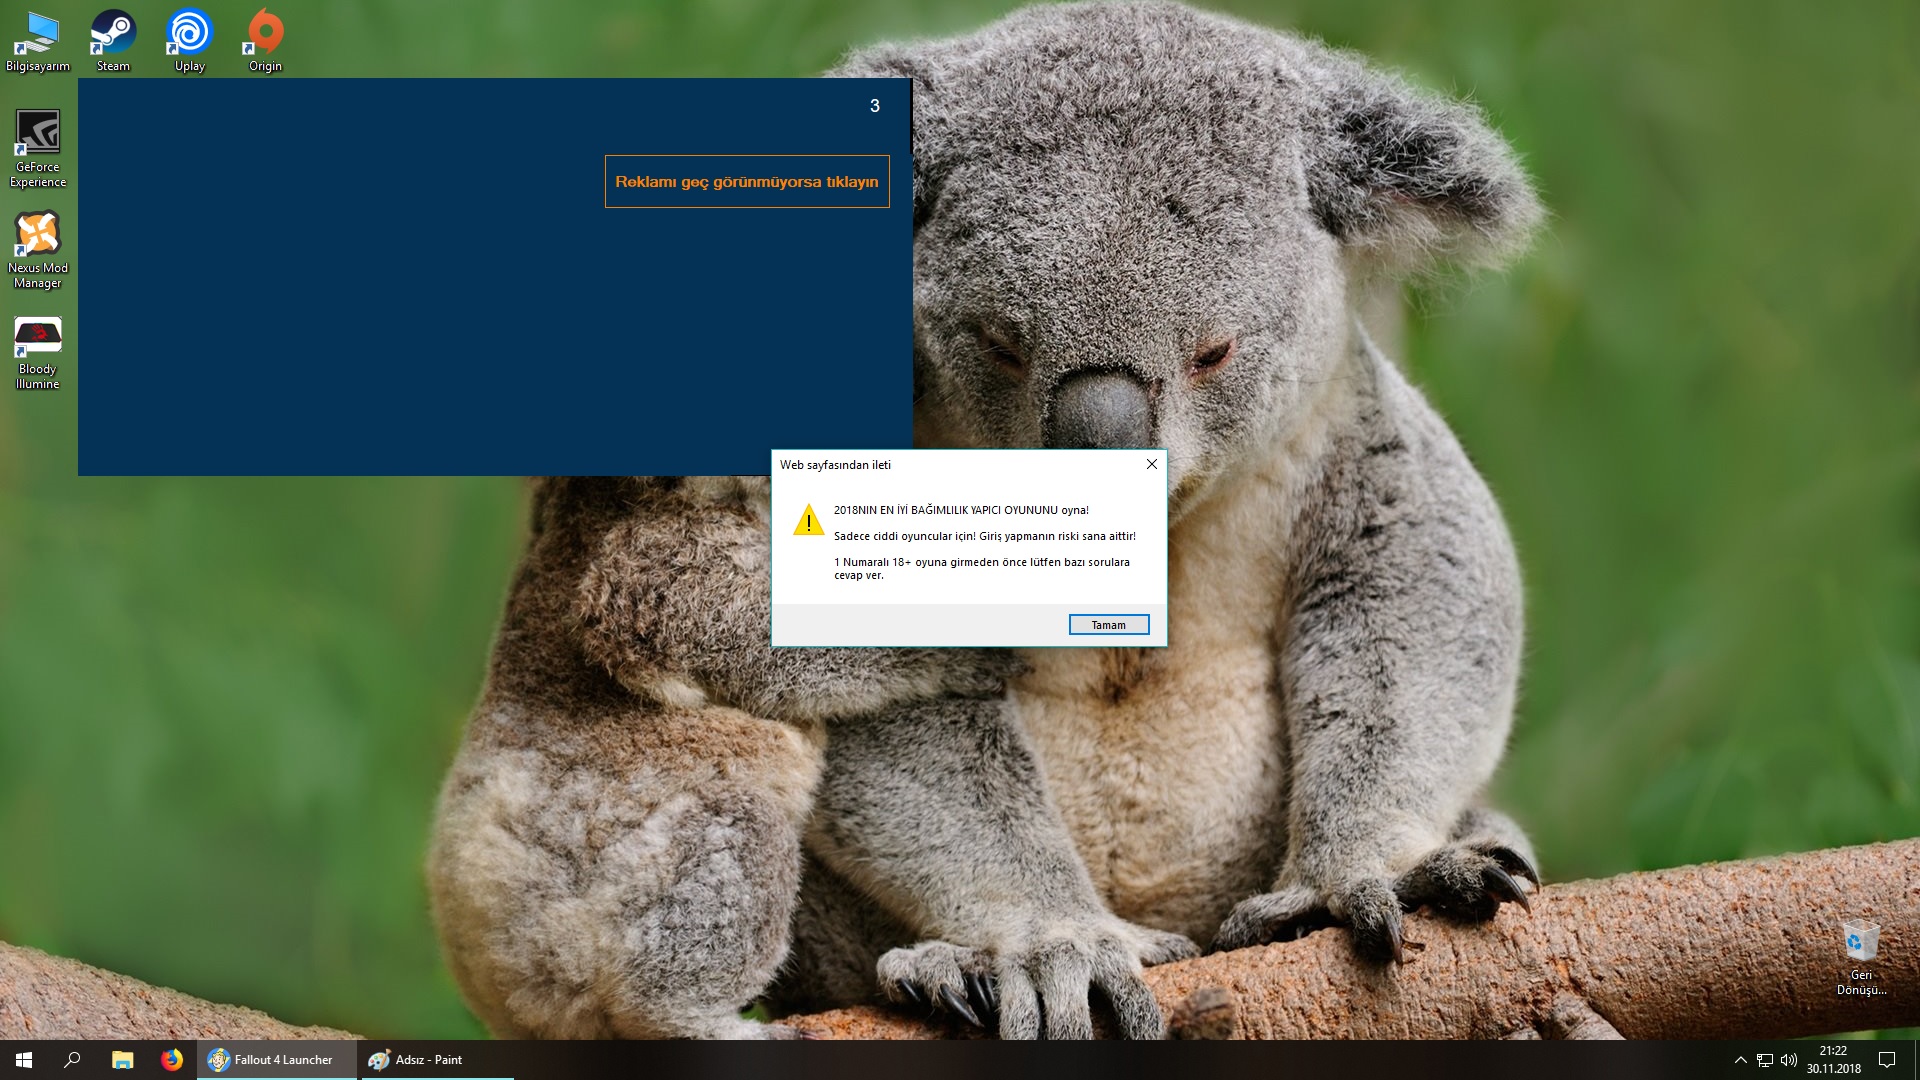Open the taskbar clock and date
The height and width of the screenshot is (1080, 1920).
coord(1833,1060)
